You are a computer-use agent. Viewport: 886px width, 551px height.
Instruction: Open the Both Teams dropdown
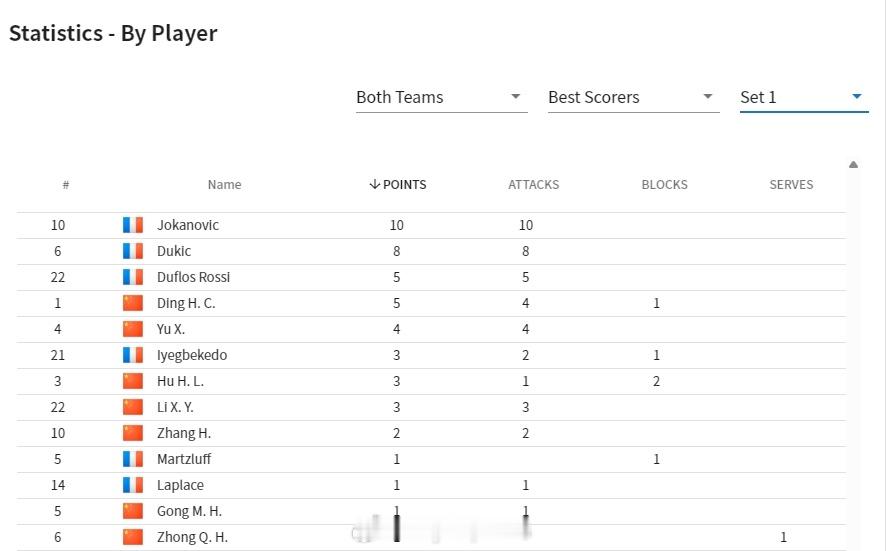pos(441,97)
